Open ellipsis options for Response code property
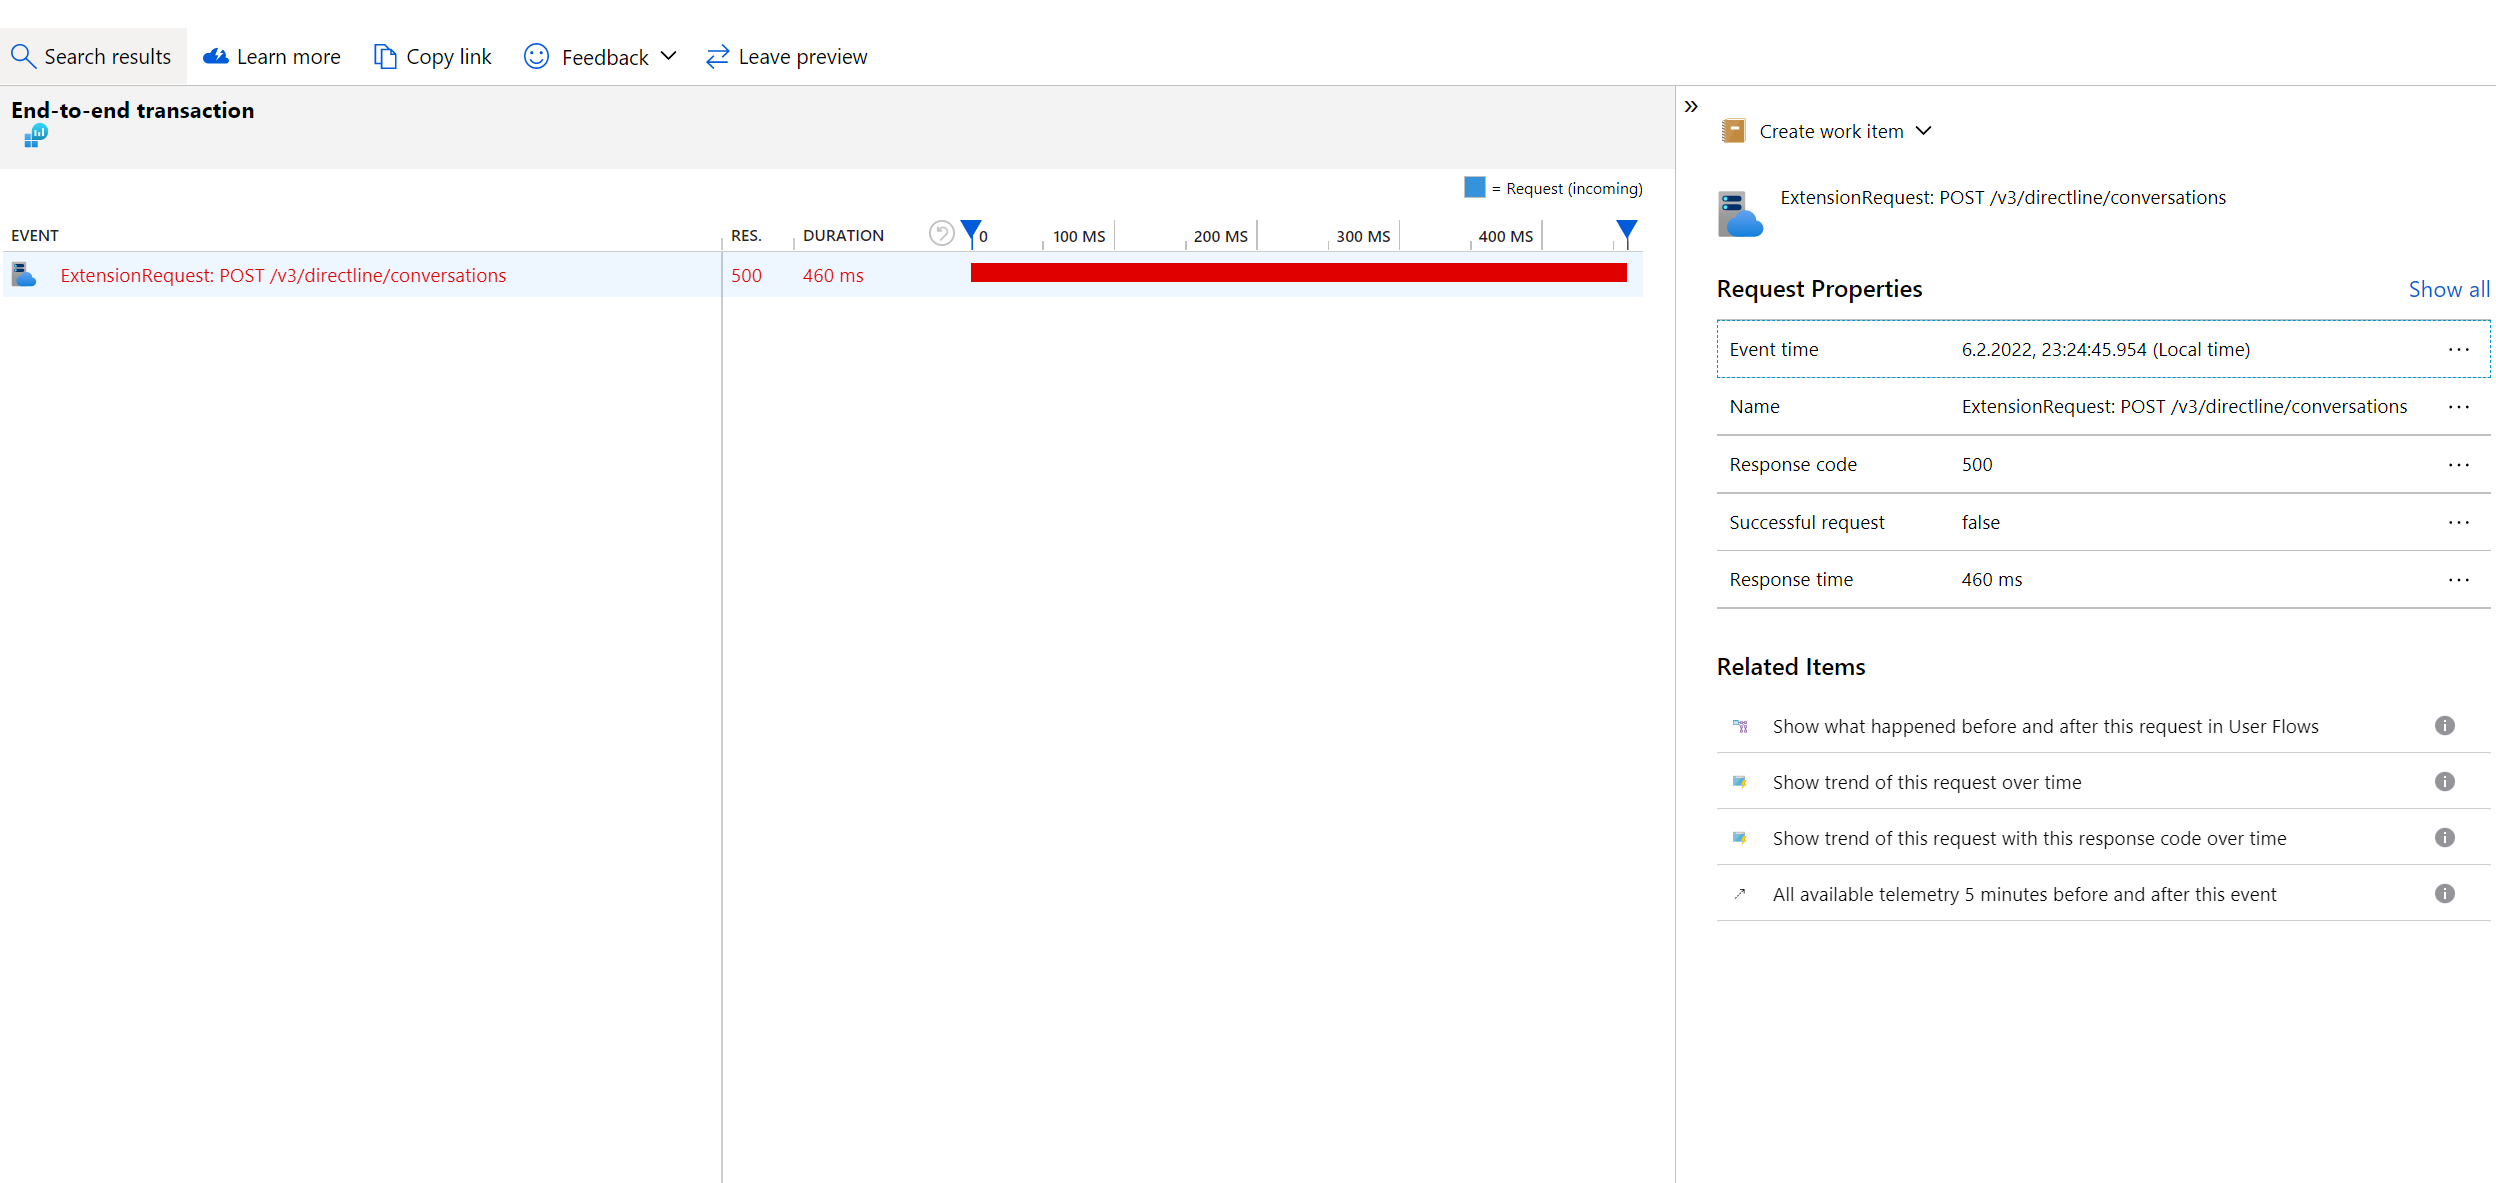 [x=2459, y=464]
